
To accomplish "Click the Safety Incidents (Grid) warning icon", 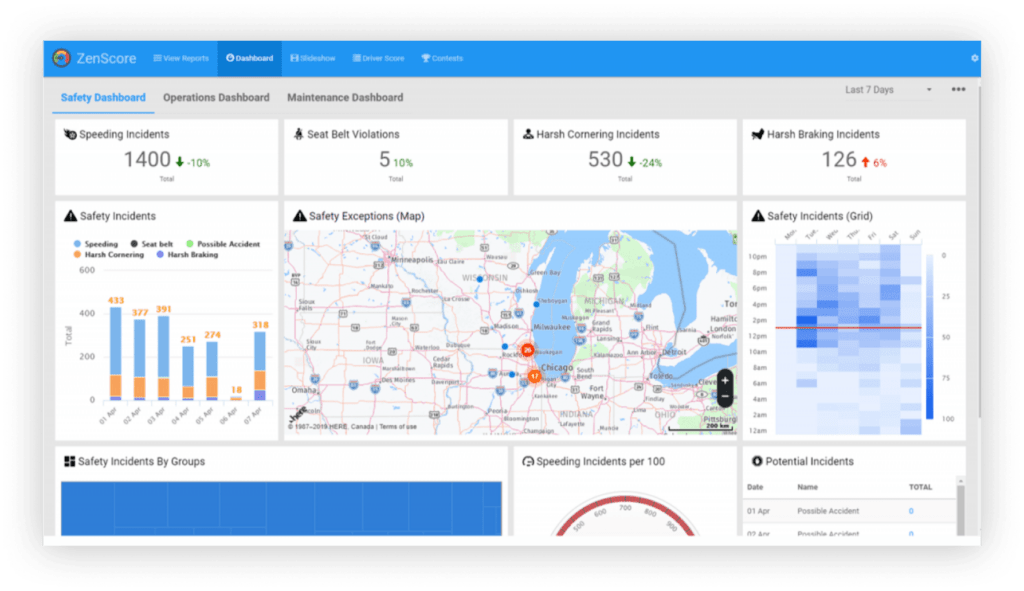I will click(758, 216).
